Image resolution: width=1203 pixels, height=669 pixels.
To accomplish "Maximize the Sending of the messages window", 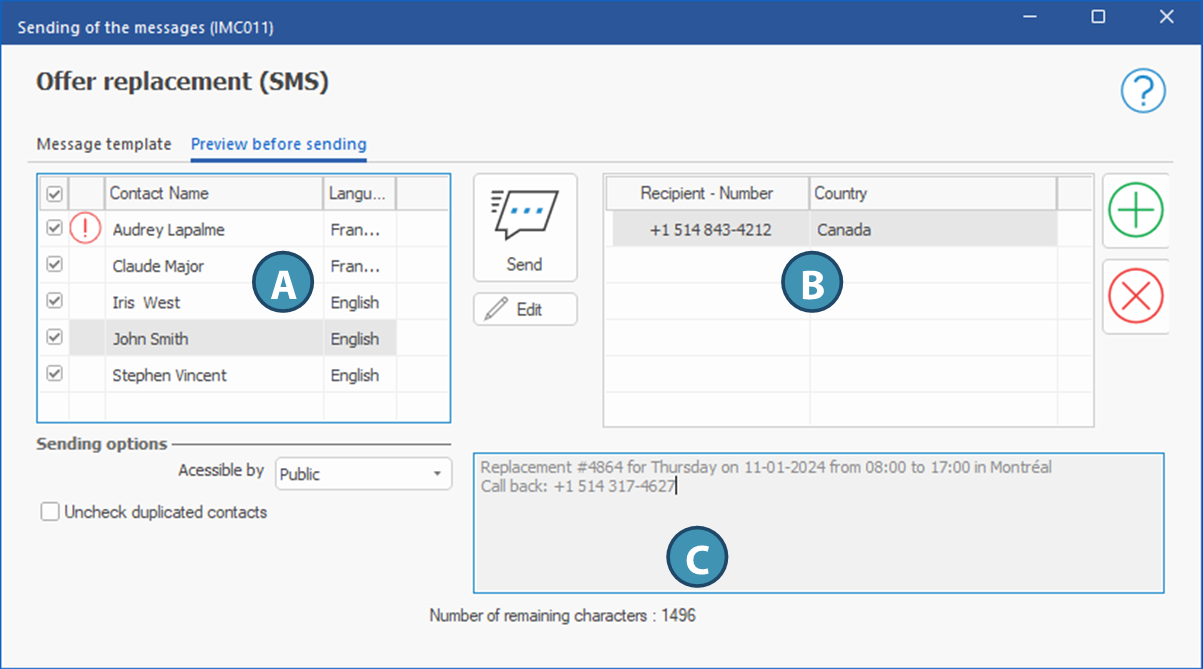I will 1098,17.
